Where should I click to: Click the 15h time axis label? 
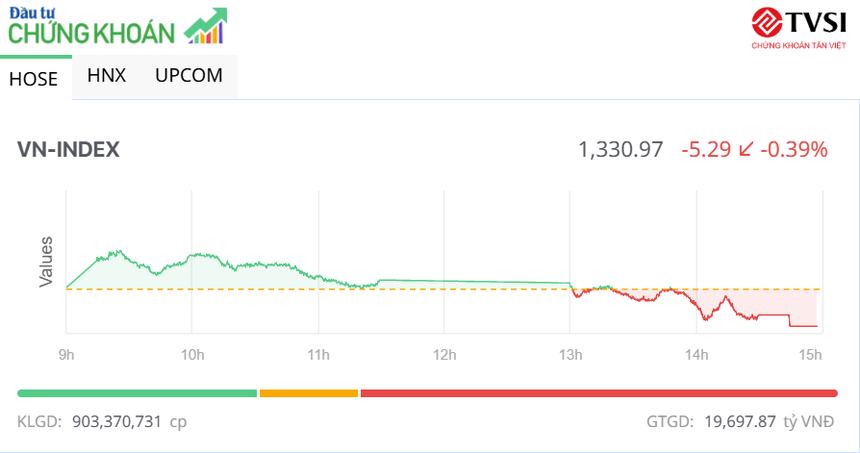810,354
